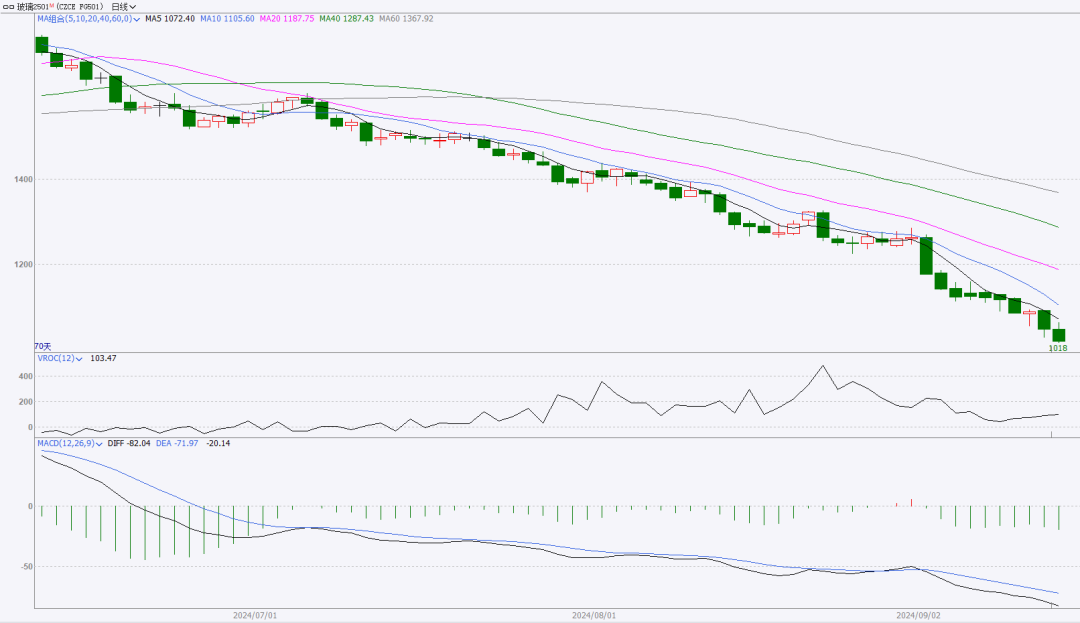Click the 2024/07/01 date axis label

coord(255,615)
